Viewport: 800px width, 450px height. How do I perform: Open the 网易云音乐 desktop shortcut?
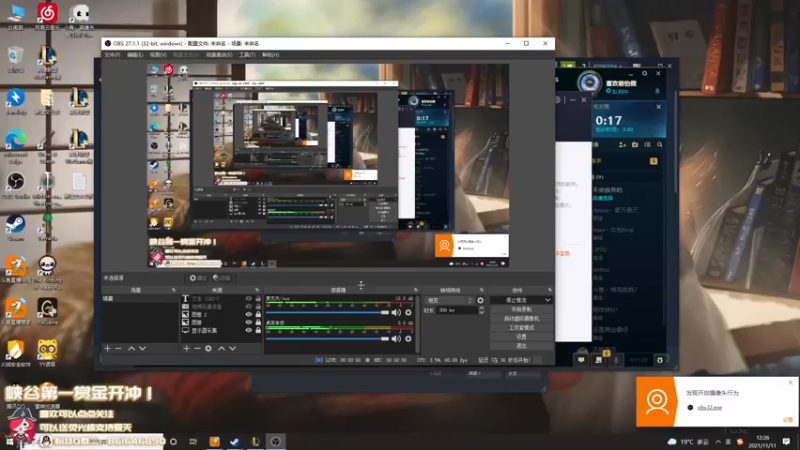pyautogui.click(x=47, y=17)
